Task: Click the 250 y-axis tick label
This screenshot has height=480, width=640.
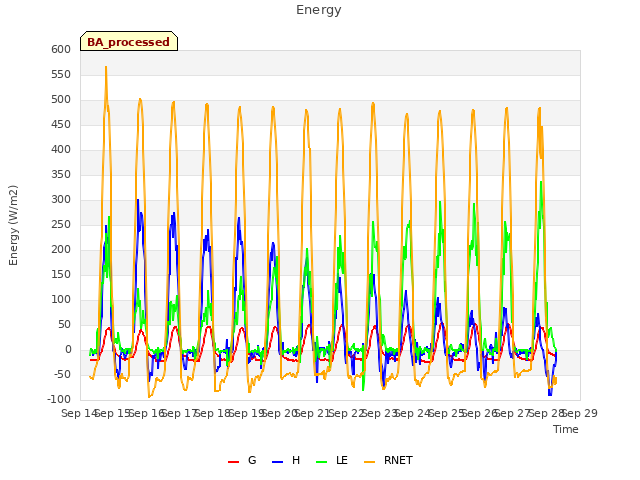Action: 61,224
